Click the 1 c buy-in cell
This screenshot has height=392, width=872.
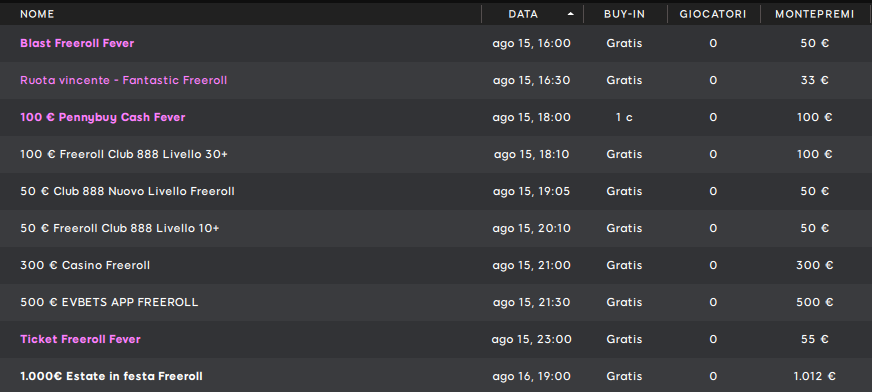pyautogui.click(x=625, y=117)
